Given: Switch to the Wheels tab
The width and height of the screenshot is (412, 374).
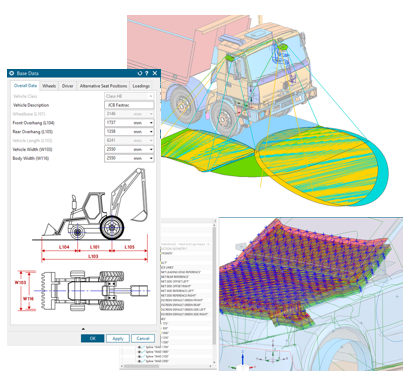Looking at the screenshot, I should (x=49, y=86).
